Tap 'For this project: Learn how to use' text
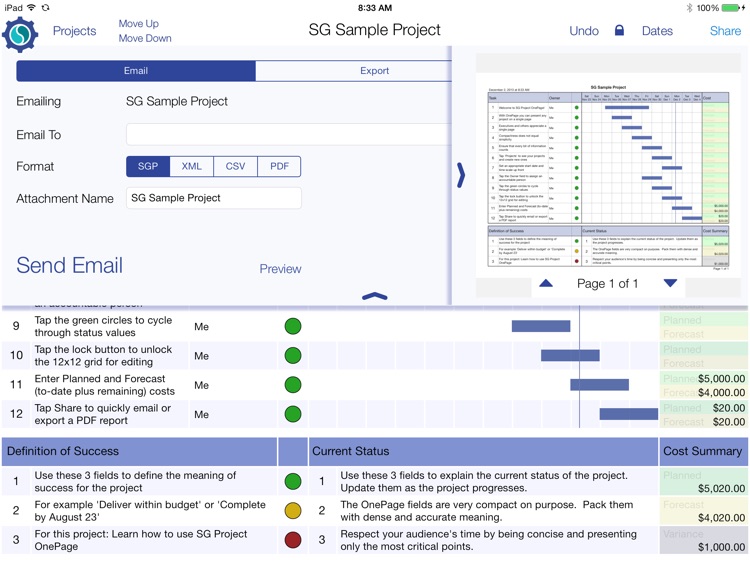The width and height of the screenshot is (750, 563). tap(141, 540)
